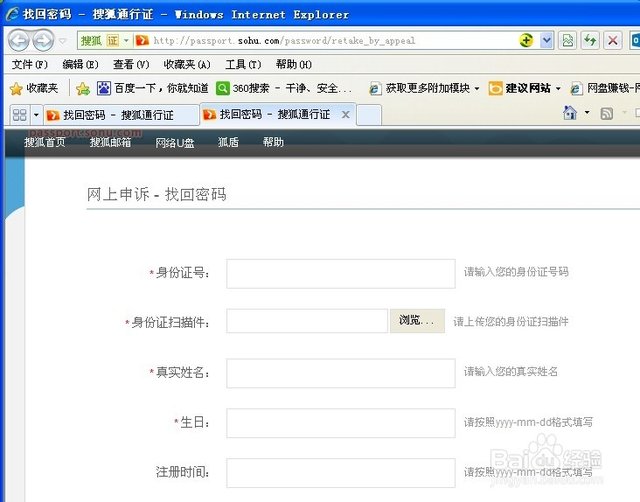This screenshot has width=640, height=502.
Task: Expand the address bar history dropdown
Action: [546, 40]
